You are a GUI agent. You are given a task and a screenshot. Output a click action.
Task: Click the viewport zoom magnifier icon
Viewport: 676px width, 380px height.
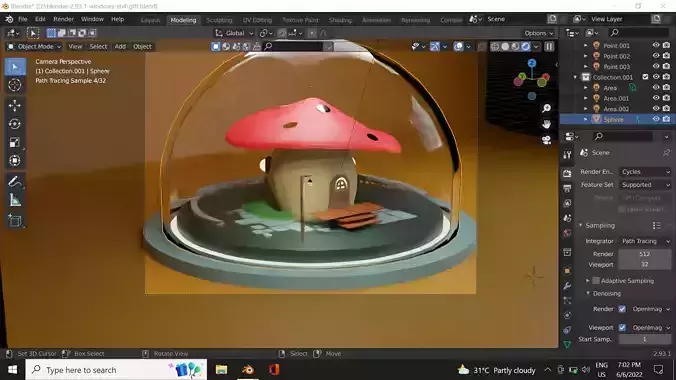click(x=546, y=108)
